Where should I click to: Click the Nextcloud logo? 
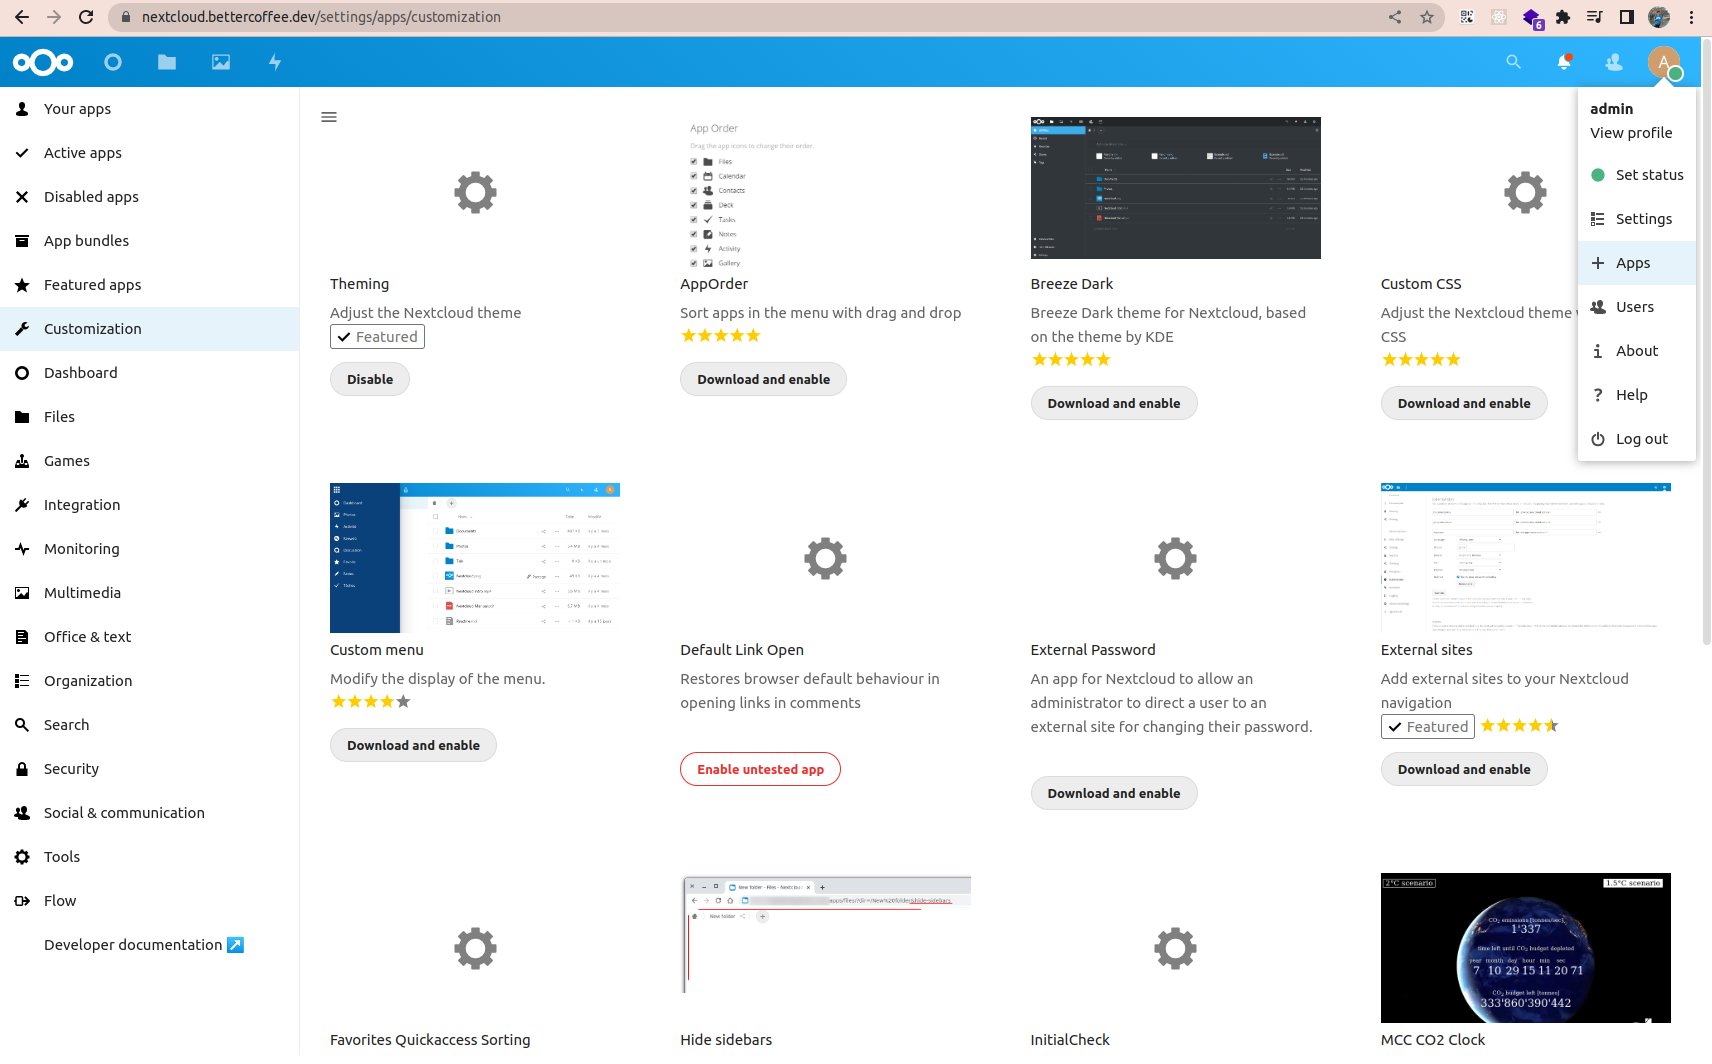pos(43,62)
